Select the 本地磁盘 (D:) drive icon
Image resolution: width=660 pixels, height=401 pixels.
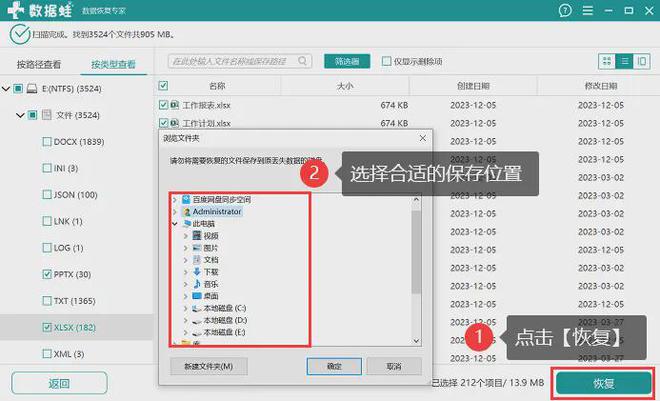coord(197,321)
